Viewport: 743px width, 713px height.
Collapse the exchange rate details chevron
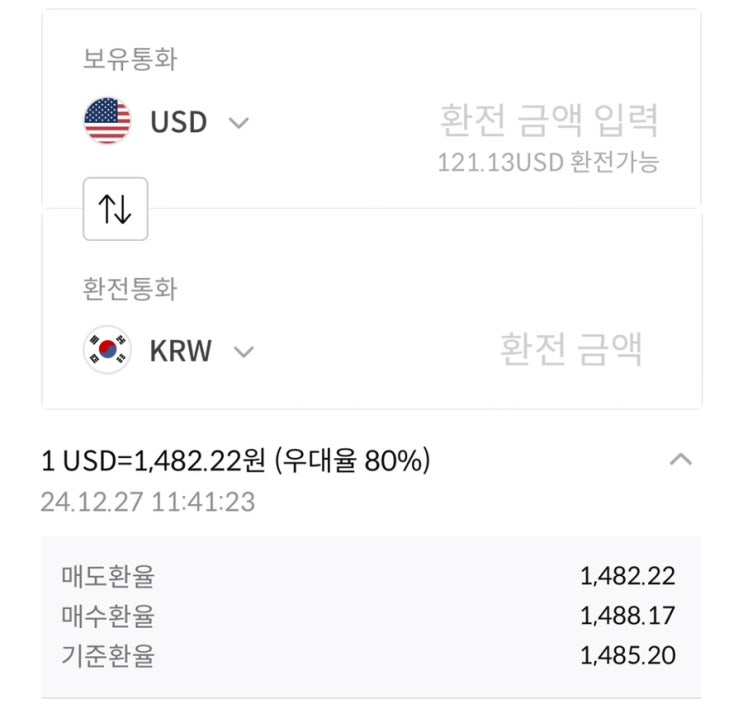[680, 460]
